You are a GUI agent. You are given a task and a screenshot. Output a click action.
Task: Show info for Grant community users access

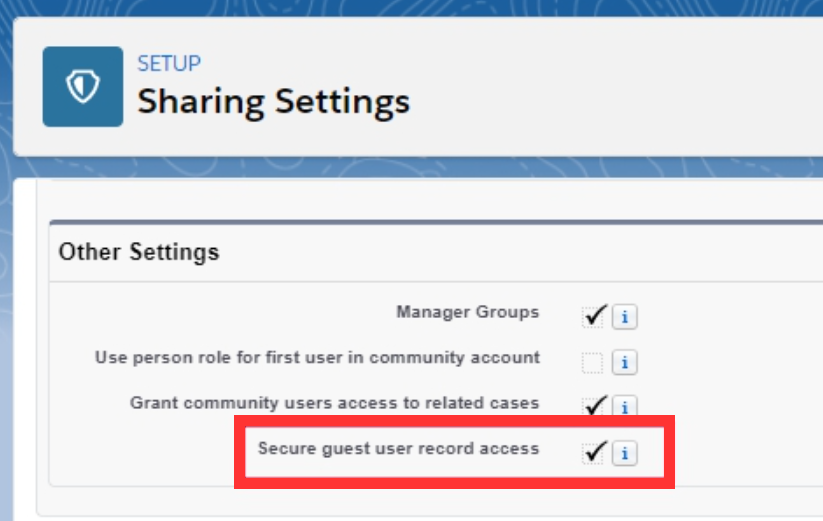pos(625,407)
